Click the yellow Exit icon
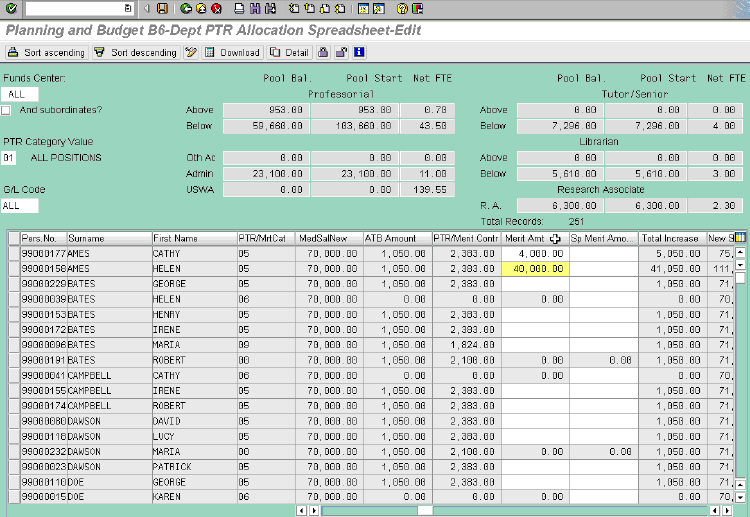 [201, 8]
